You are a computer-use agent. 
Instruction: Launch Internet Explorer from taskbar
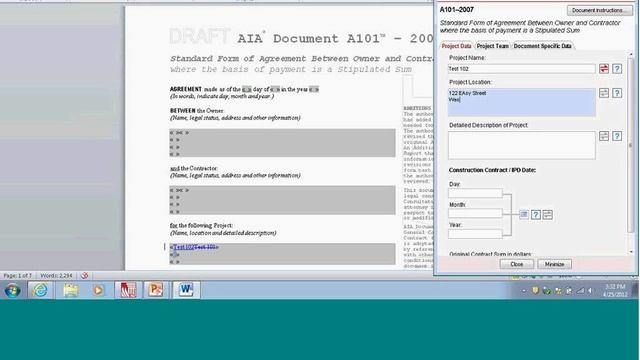[40, 290]
